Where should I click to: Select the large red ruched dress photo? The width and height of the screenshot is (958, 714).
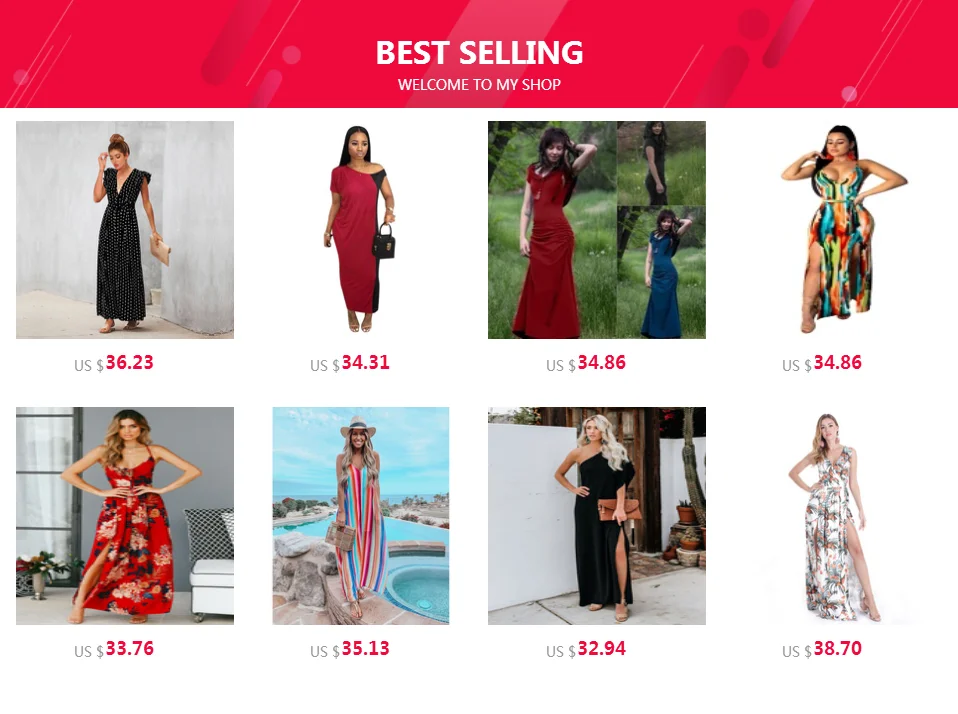click(552, 230)
